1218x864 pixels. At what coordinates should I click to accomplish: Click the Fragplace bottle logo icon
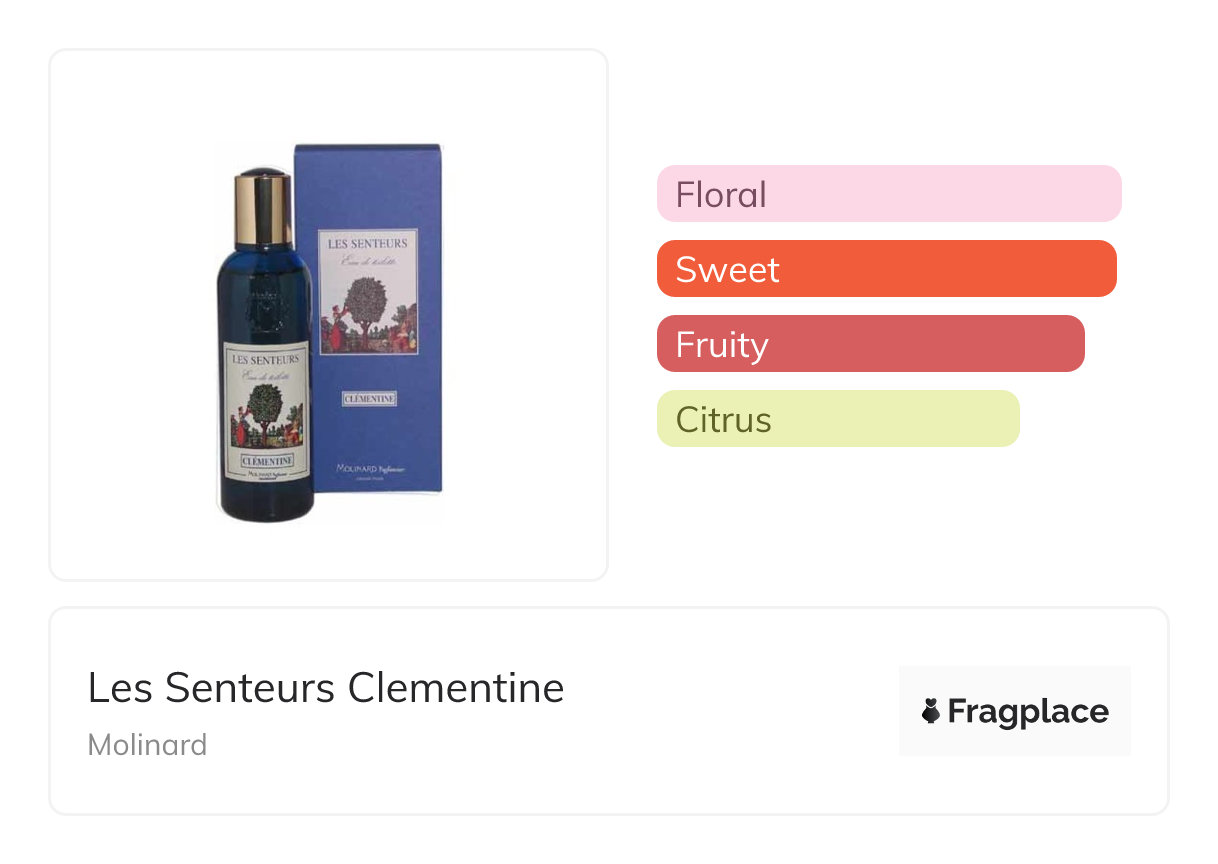pos(930,712)
